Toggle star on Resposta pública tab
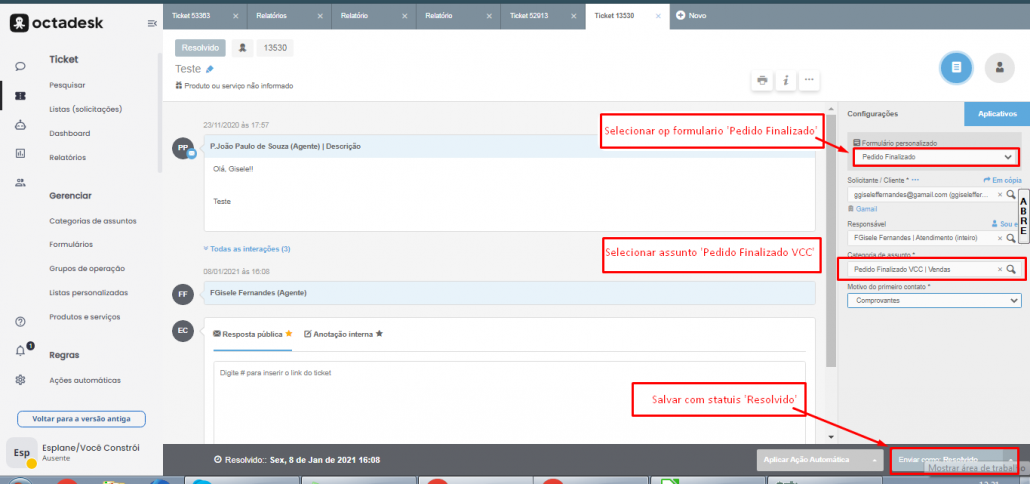 tap(289, 333)
